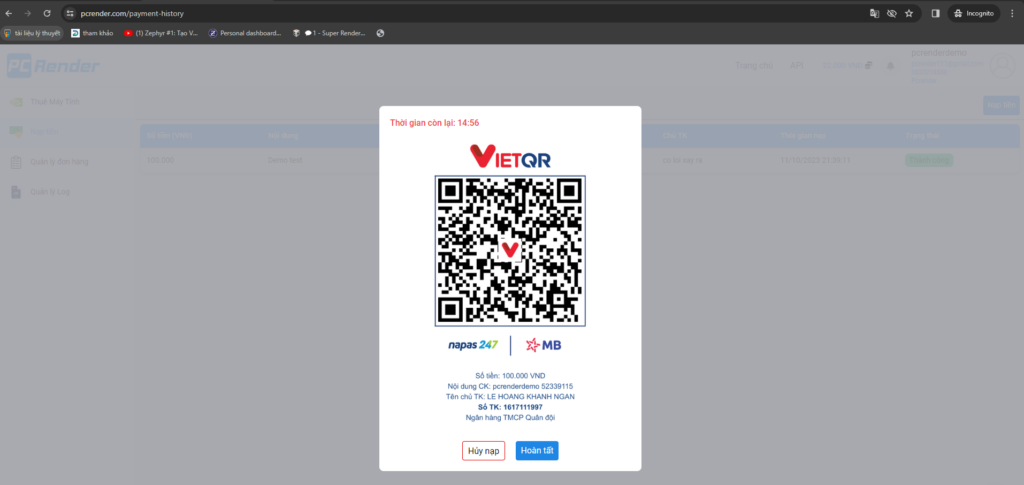Click the 'Số TK: 1617111997' account number
The image size is (1024, 485).
tap(510, 407)
